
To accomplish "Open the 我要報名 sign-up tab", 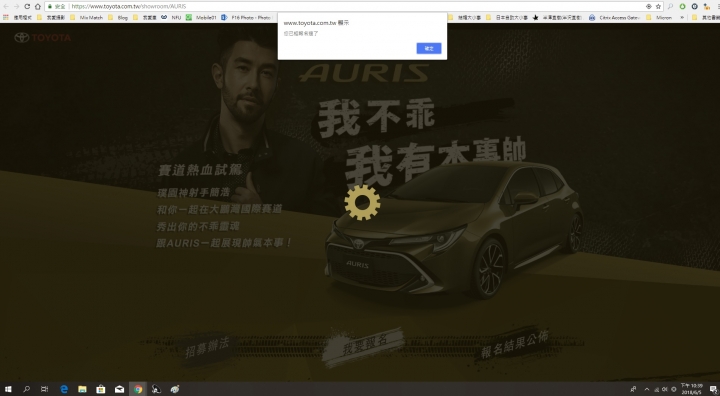I will click(365, 344).
